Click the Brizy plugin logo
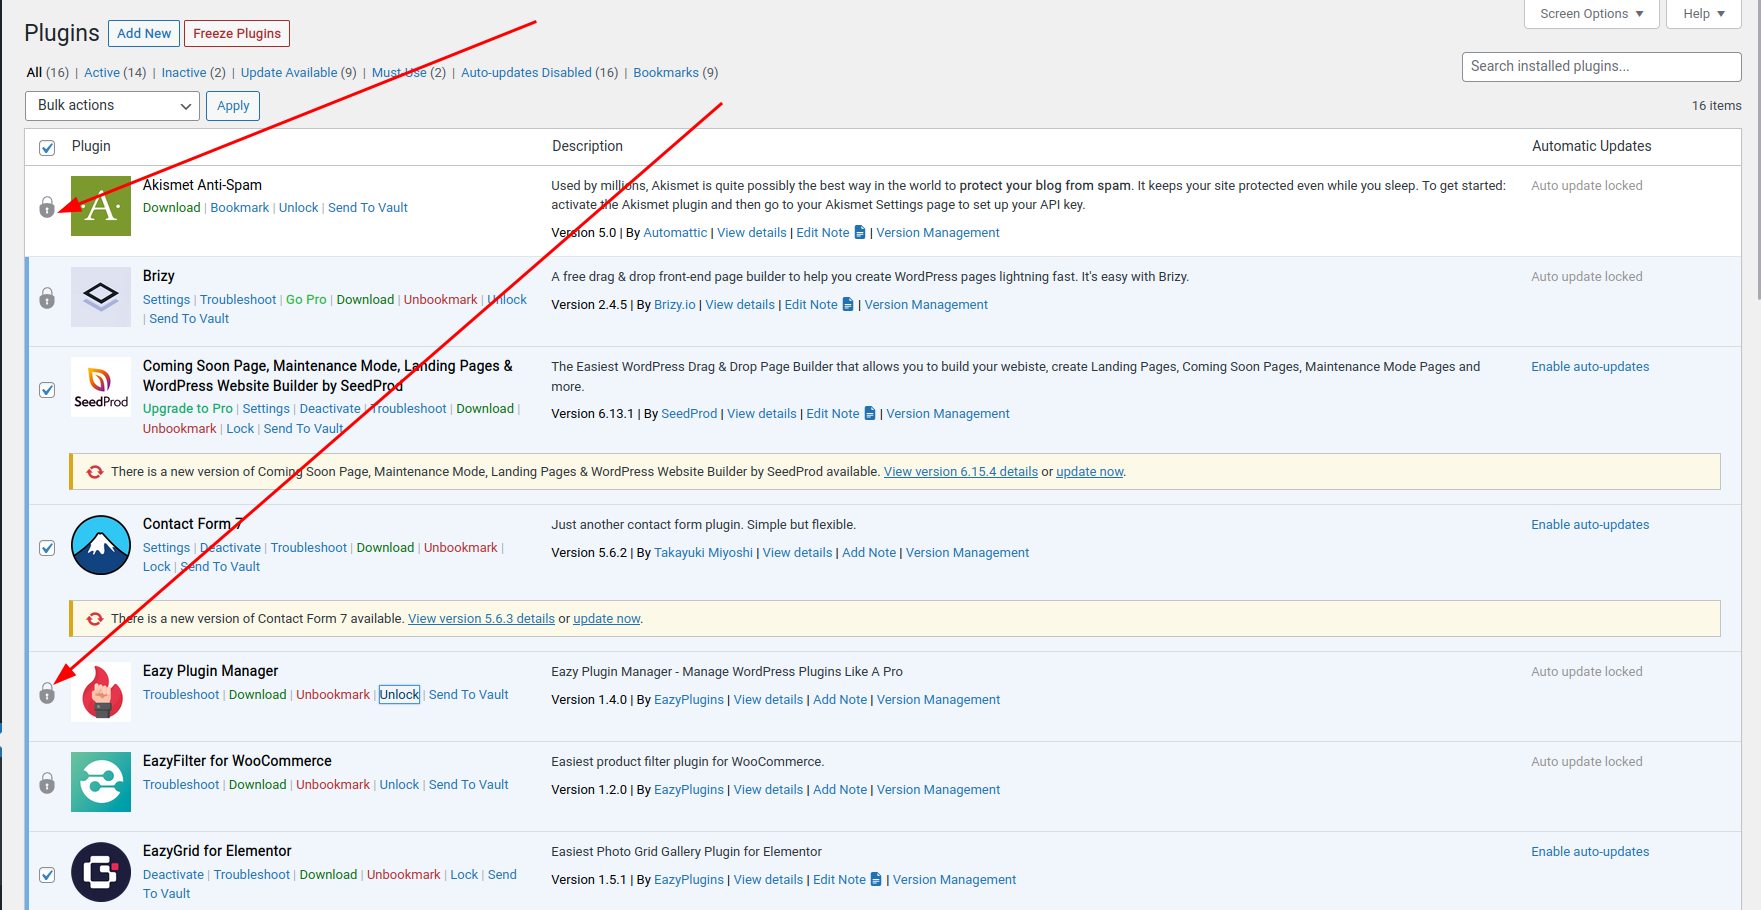This screenshot has width=1761, height=910. [100, 297]
